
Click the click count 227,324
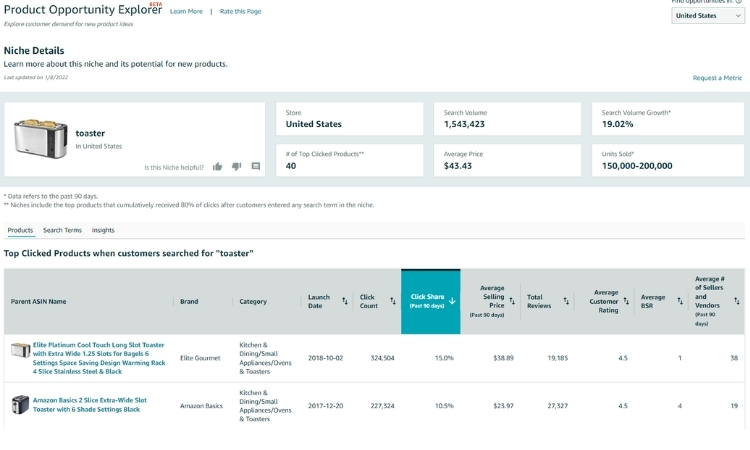coord(383,406)
